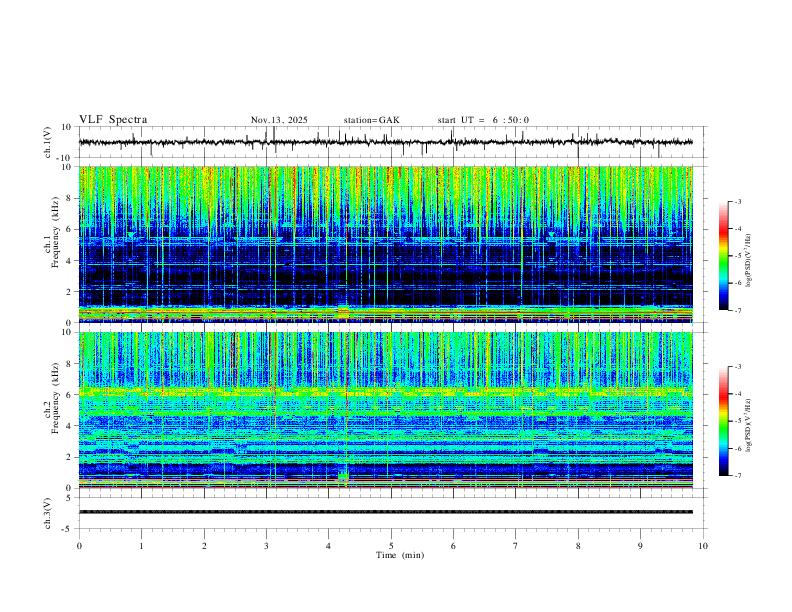This screenshot has height=612, width=792.
Task: Click the ch.1 voltage waveform trace
Action: (386, 142)
